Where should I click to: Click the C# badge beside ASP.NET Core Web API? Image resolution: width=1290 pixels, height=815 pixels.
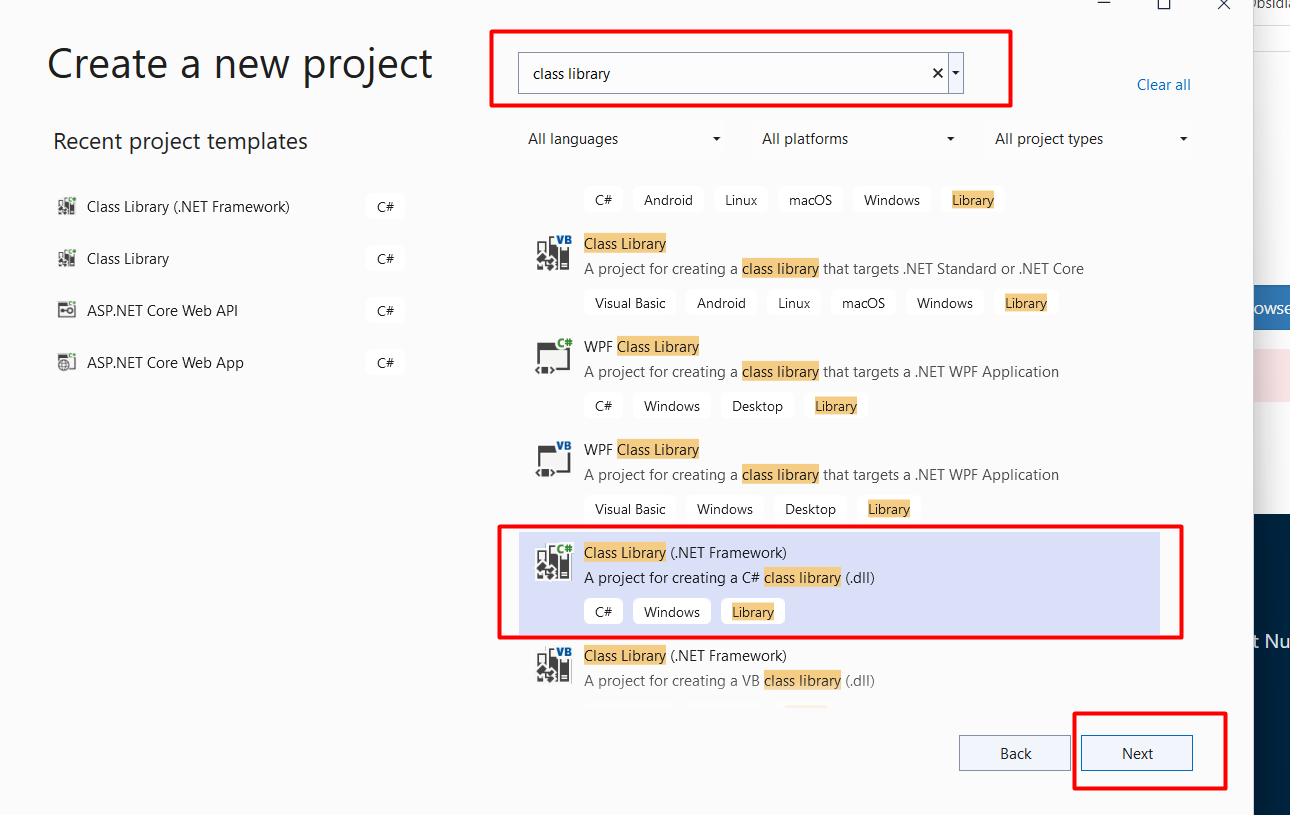pos(385,311)
